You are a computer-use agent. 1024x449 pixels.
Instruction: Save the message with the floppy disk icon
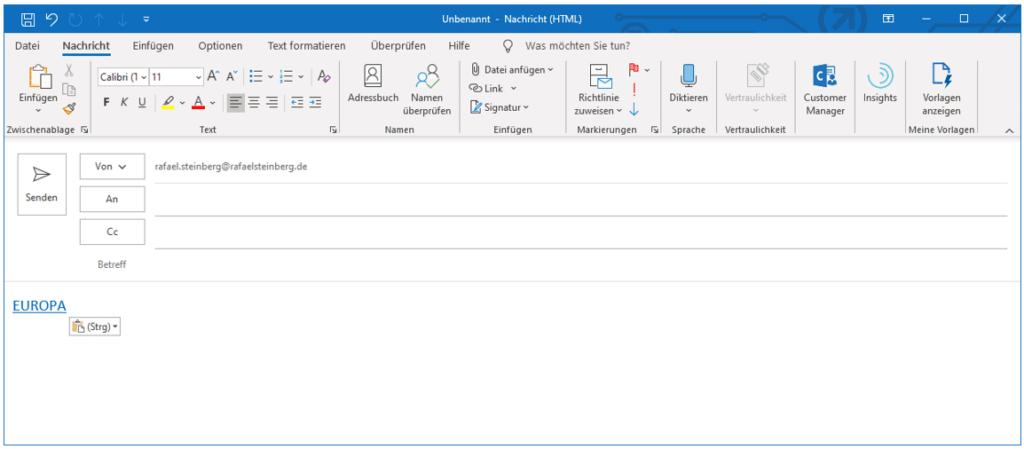(x=28, y=19)
